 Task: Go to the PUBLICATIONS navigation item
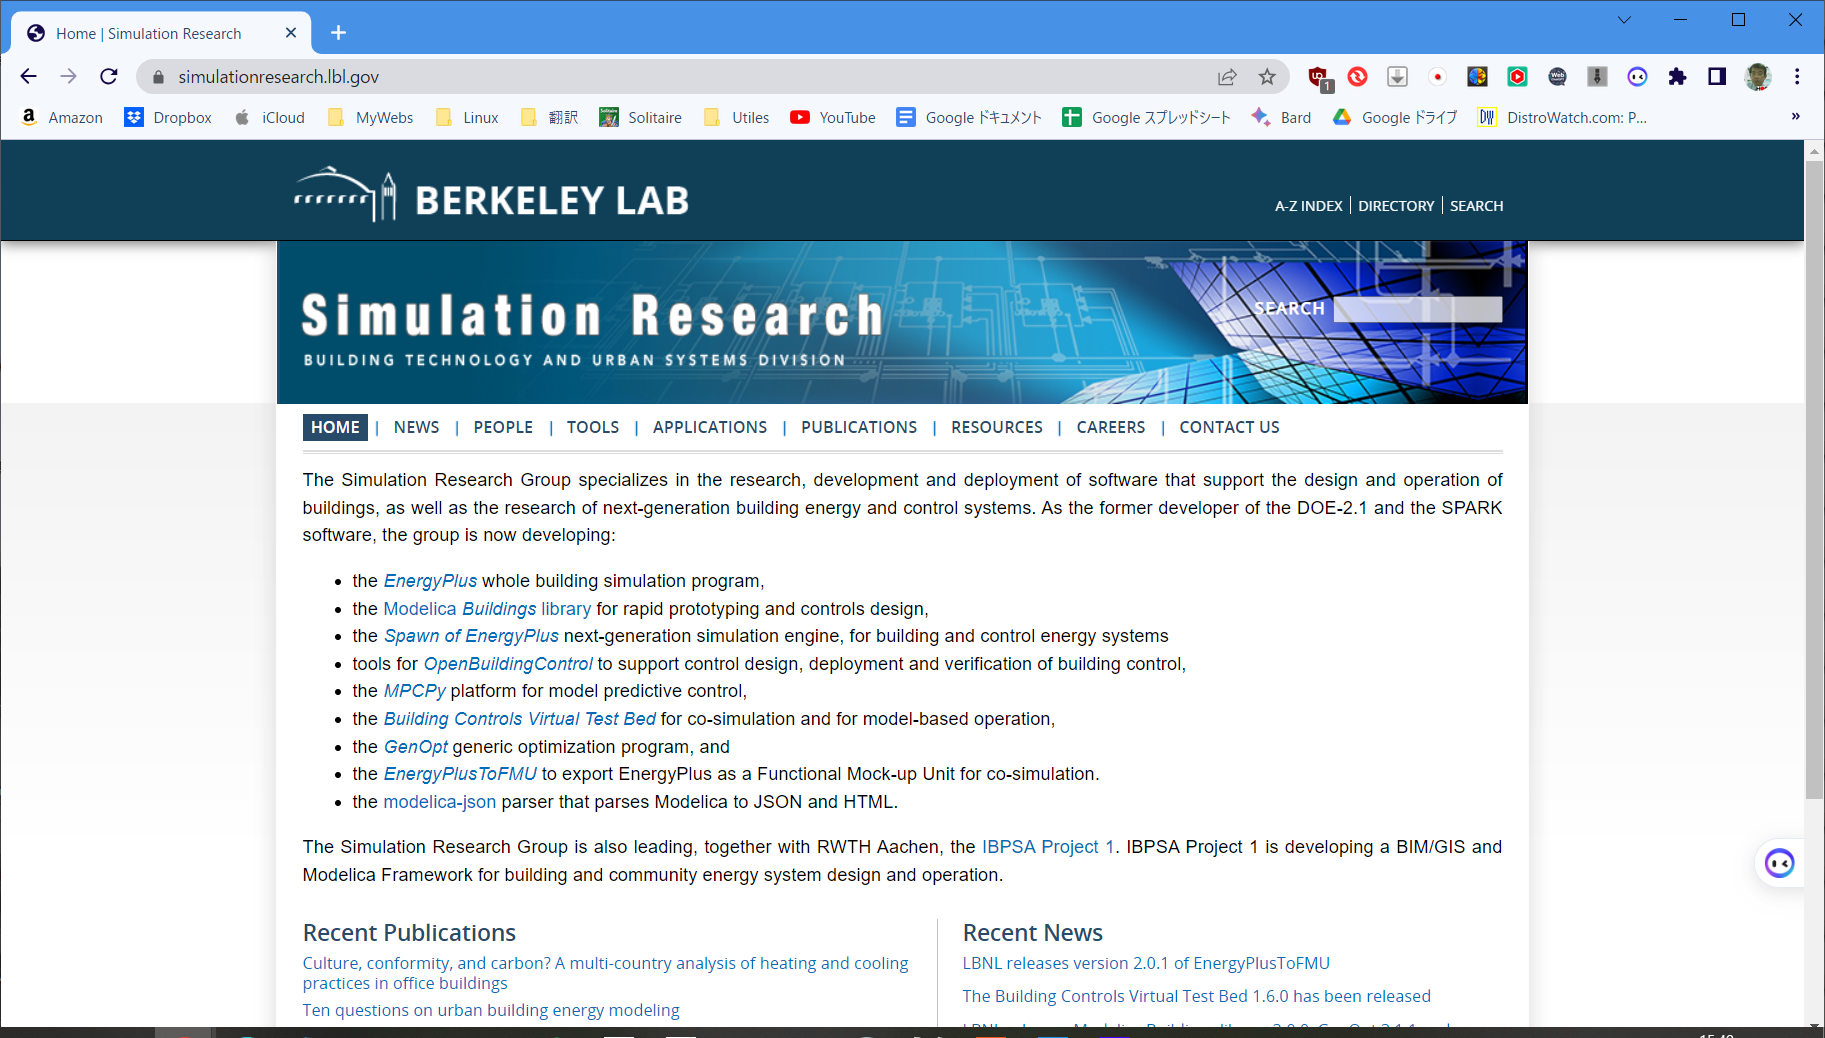[x=858, y=427]
